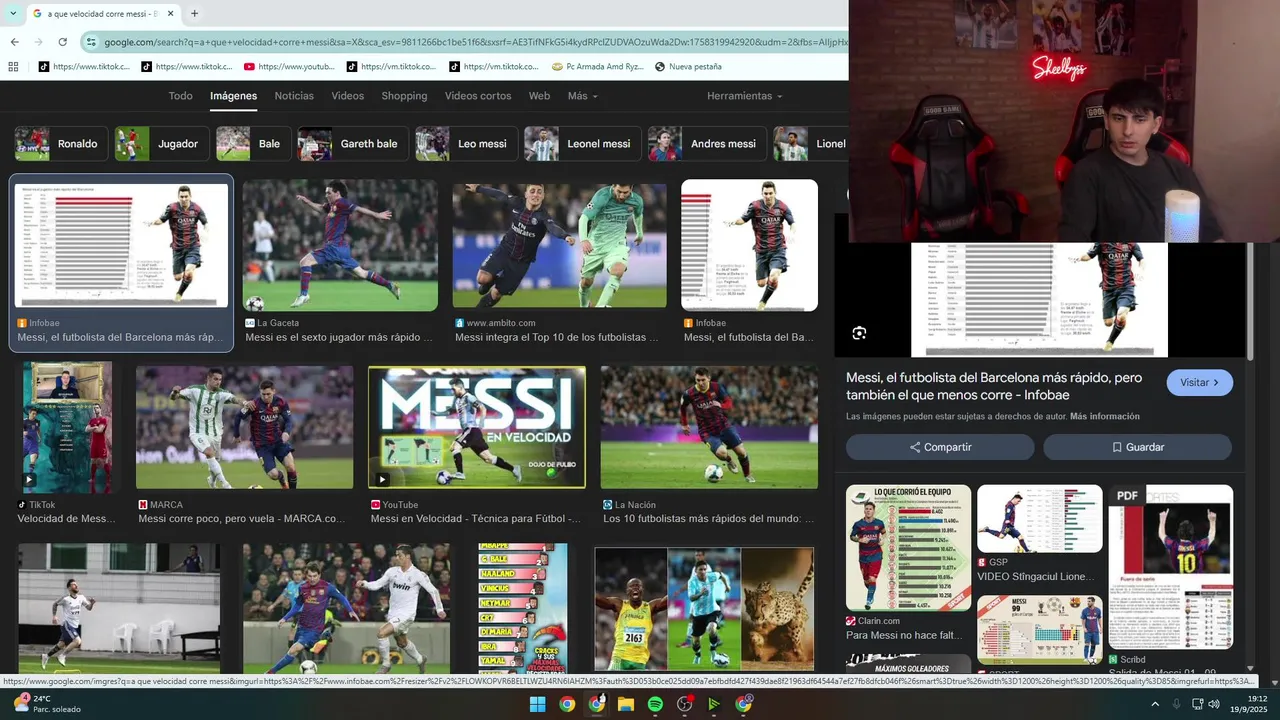The width and height of the screenshot is (1280, 720).
Task: Open the La Gaceta Messi sprint image
Action: [340, 245]
